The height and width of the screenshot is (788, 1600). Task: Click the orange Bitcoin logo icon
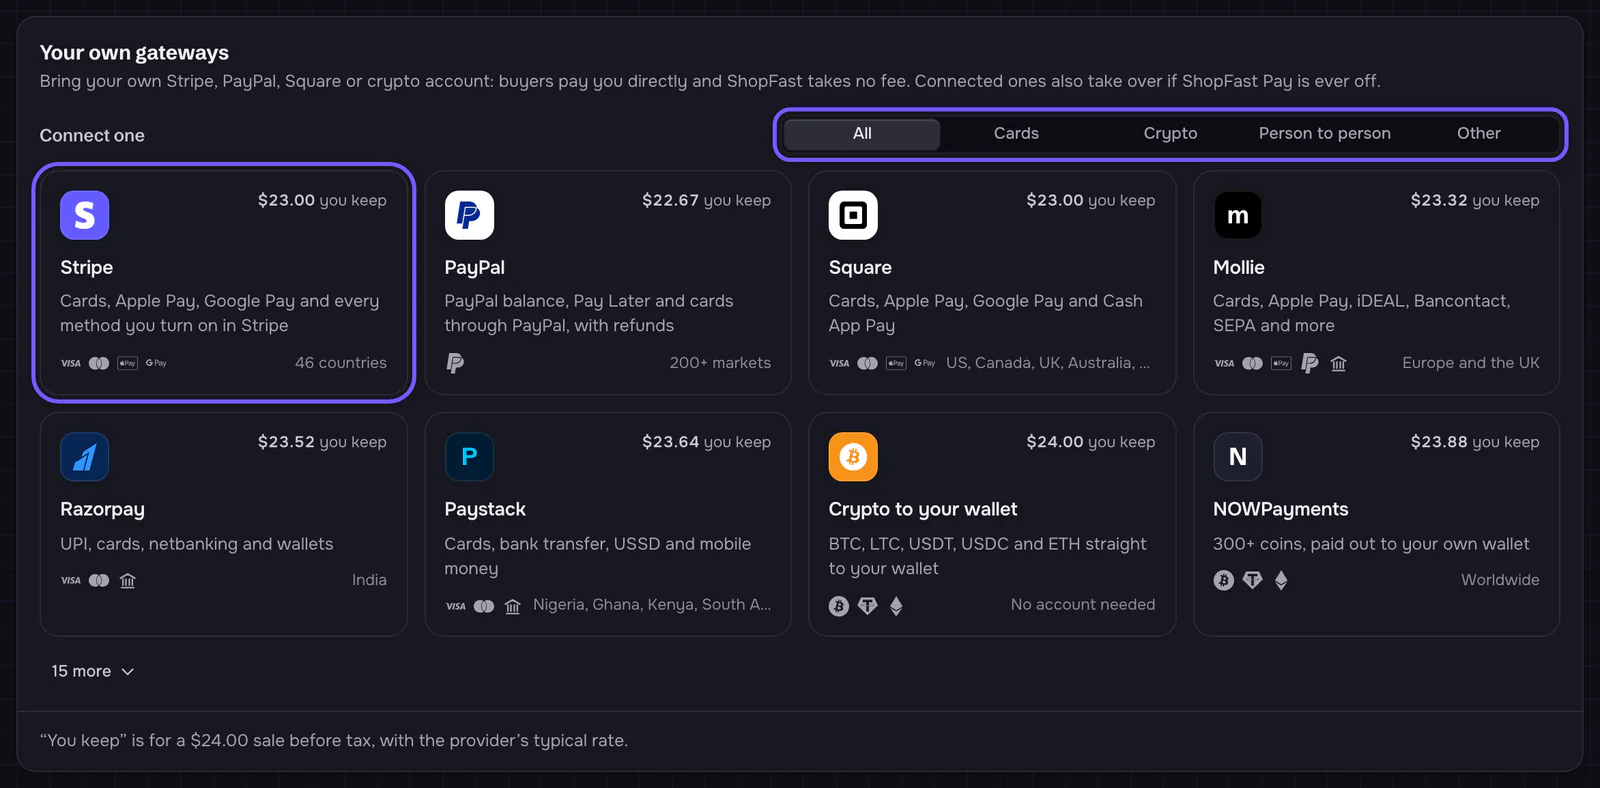[853, 457]
